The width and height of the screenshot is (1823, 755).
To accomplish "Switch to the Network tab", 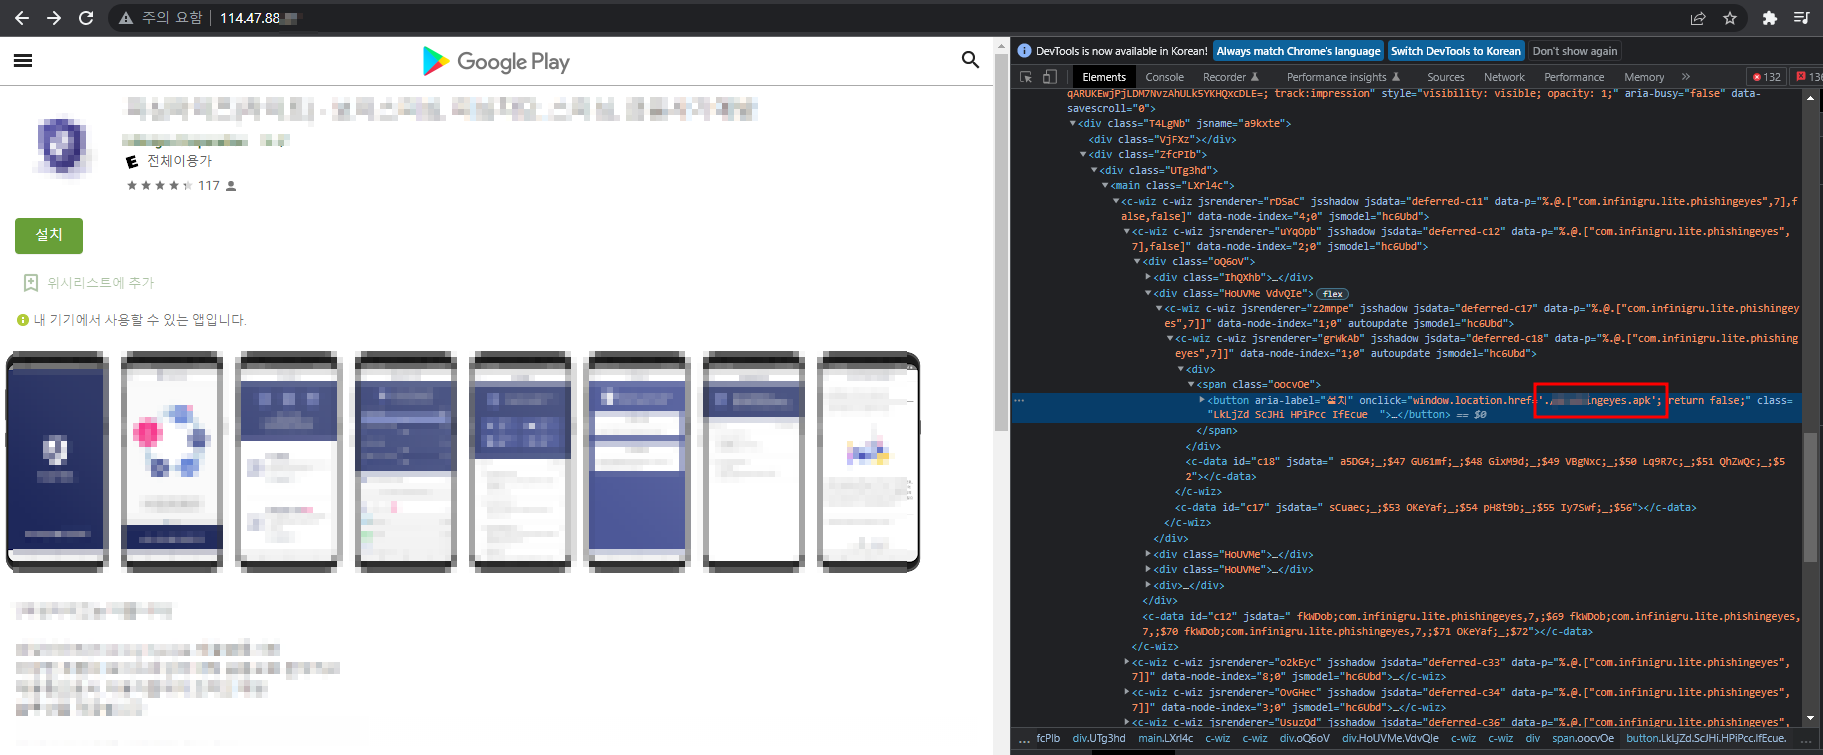I will coord(1504,77).
